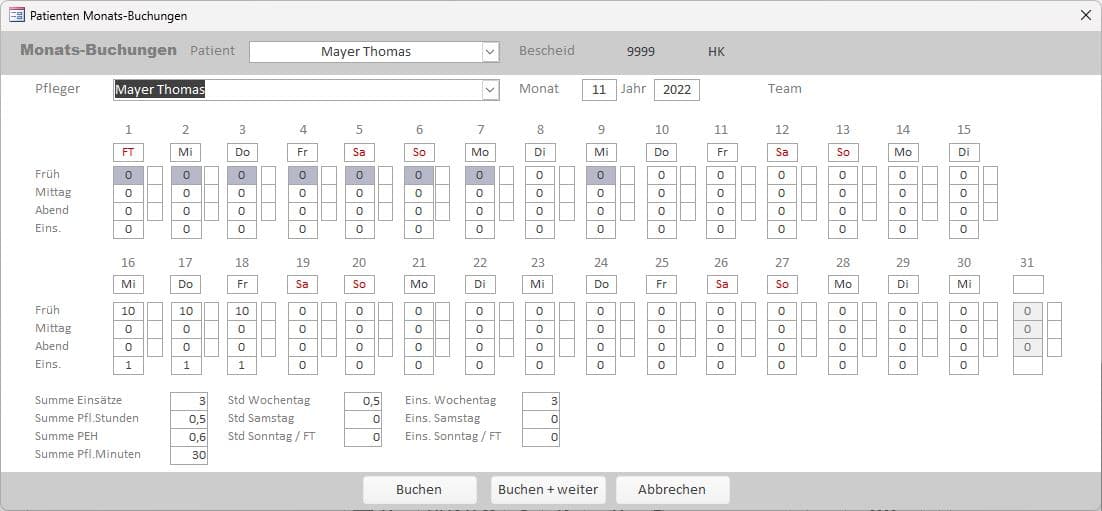Select the Früh field for day 16 showing 10
Image resolution: width=1102 pixels, height=511 pixels.
128,311
